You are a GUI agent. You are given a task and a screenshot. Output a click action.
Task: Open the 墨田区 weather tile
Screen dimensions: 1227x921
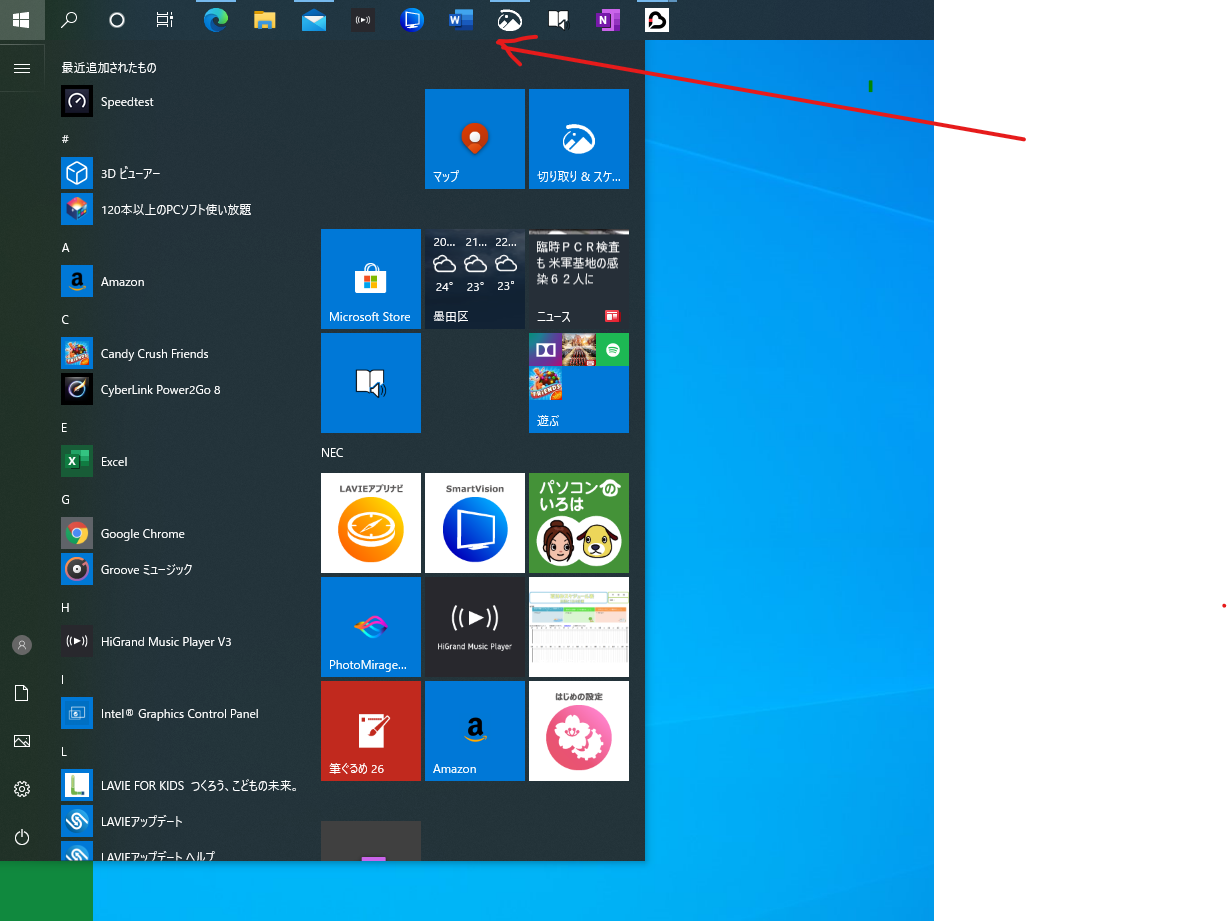click(475, 279)
